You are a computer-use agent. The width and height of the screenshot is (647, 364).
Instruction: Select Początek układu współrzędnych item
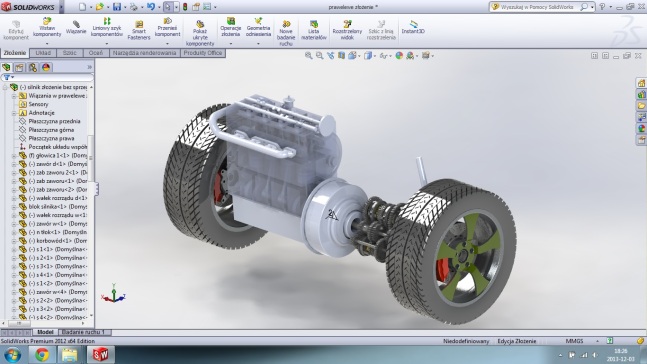[58, 147]
